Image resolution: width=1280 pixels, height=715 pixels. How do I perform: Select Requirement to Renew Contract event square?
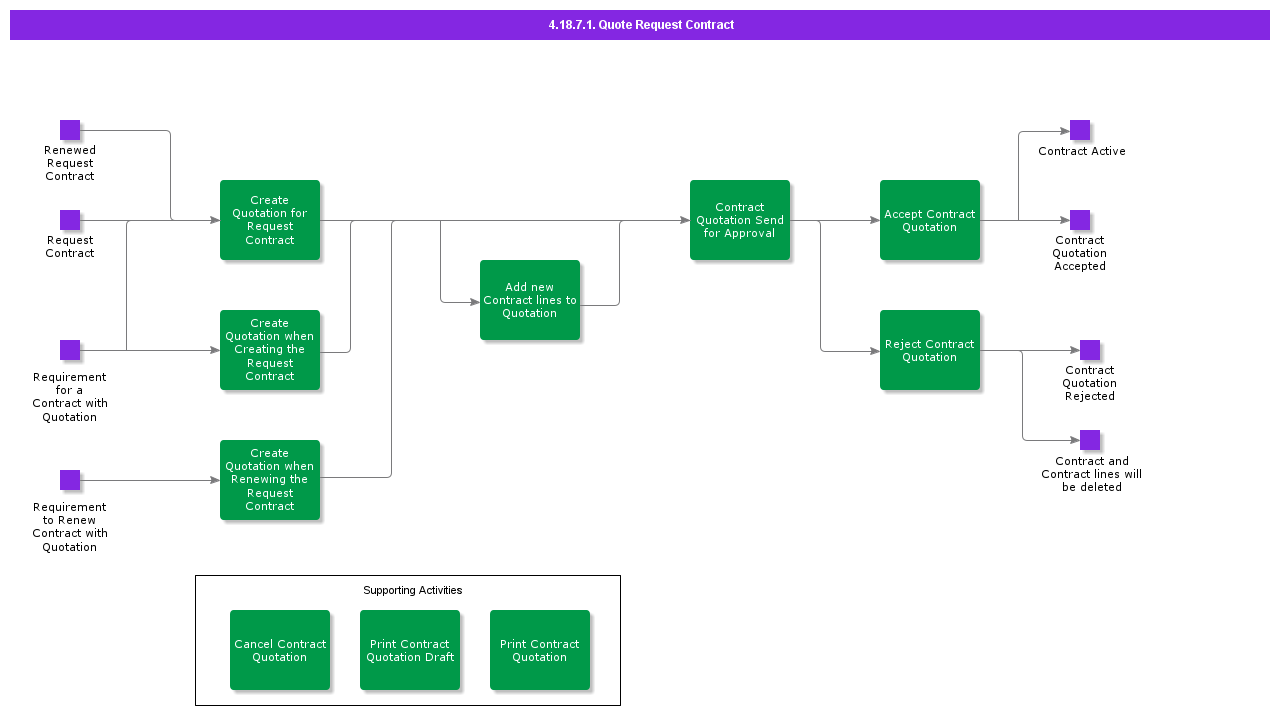coord(70,480)
